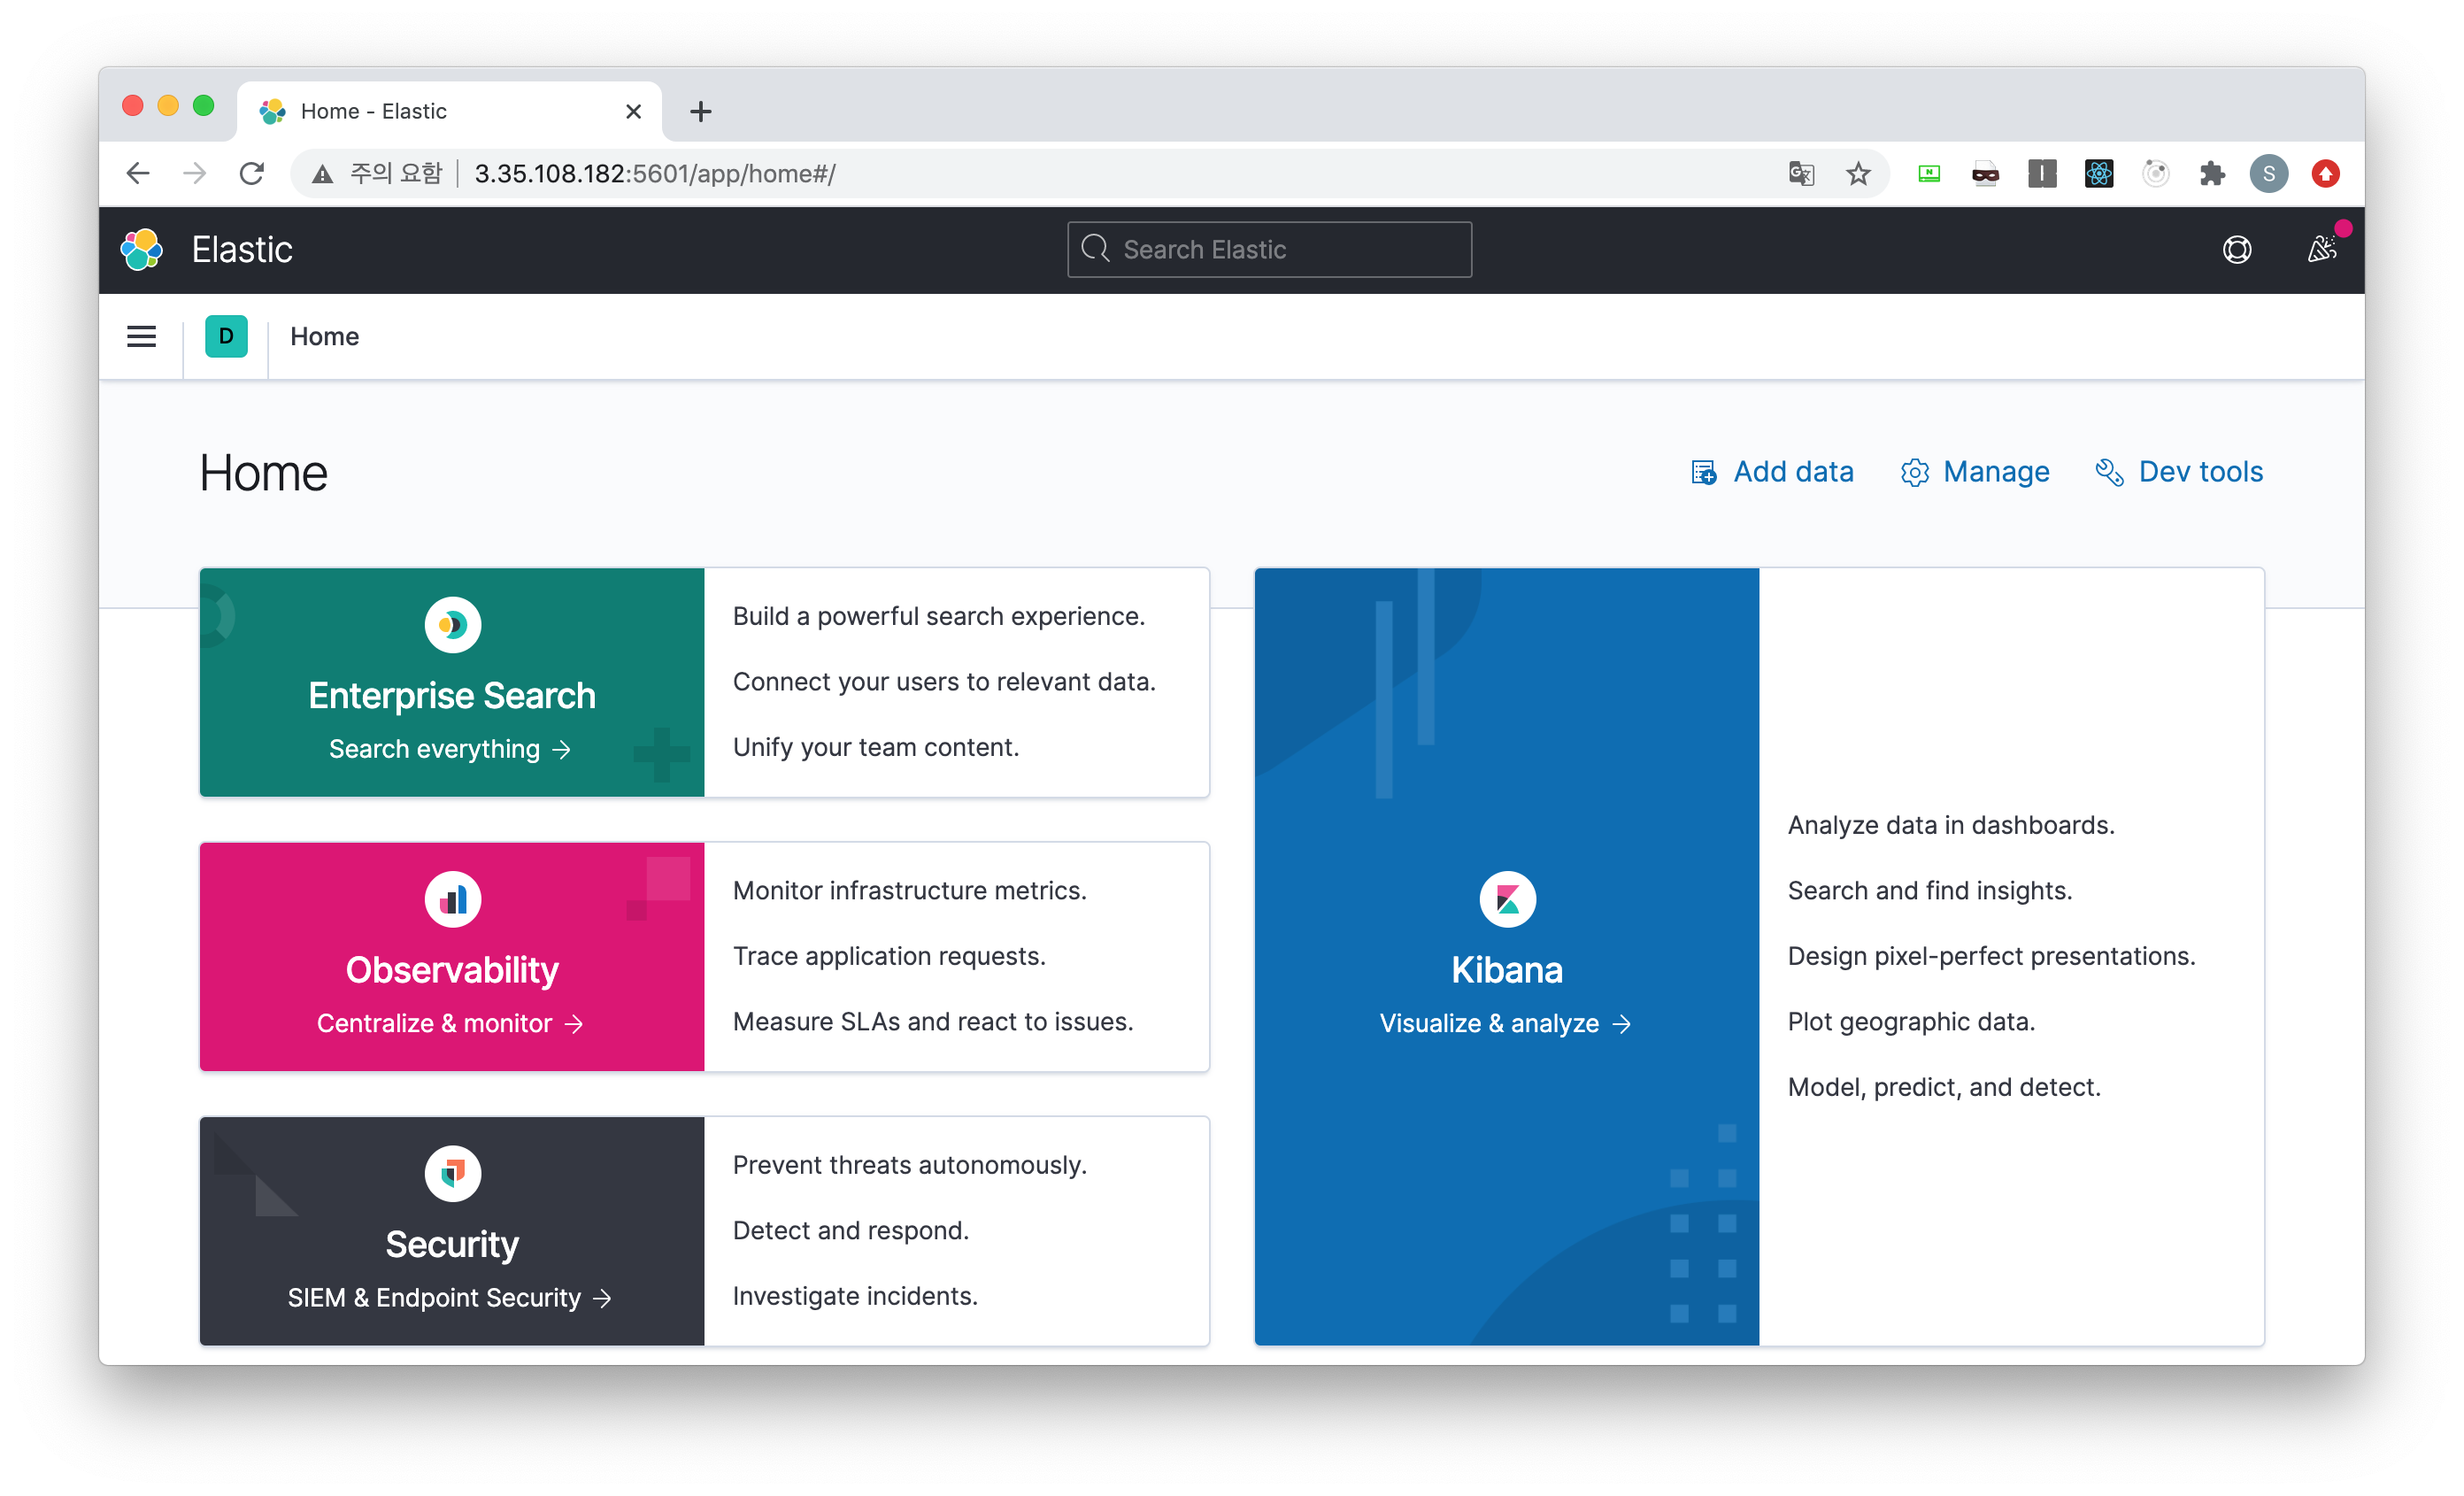Click 'Plot geographic data.' text
Viewport: 2464px width, 1496px height.
point(1911,1021)
